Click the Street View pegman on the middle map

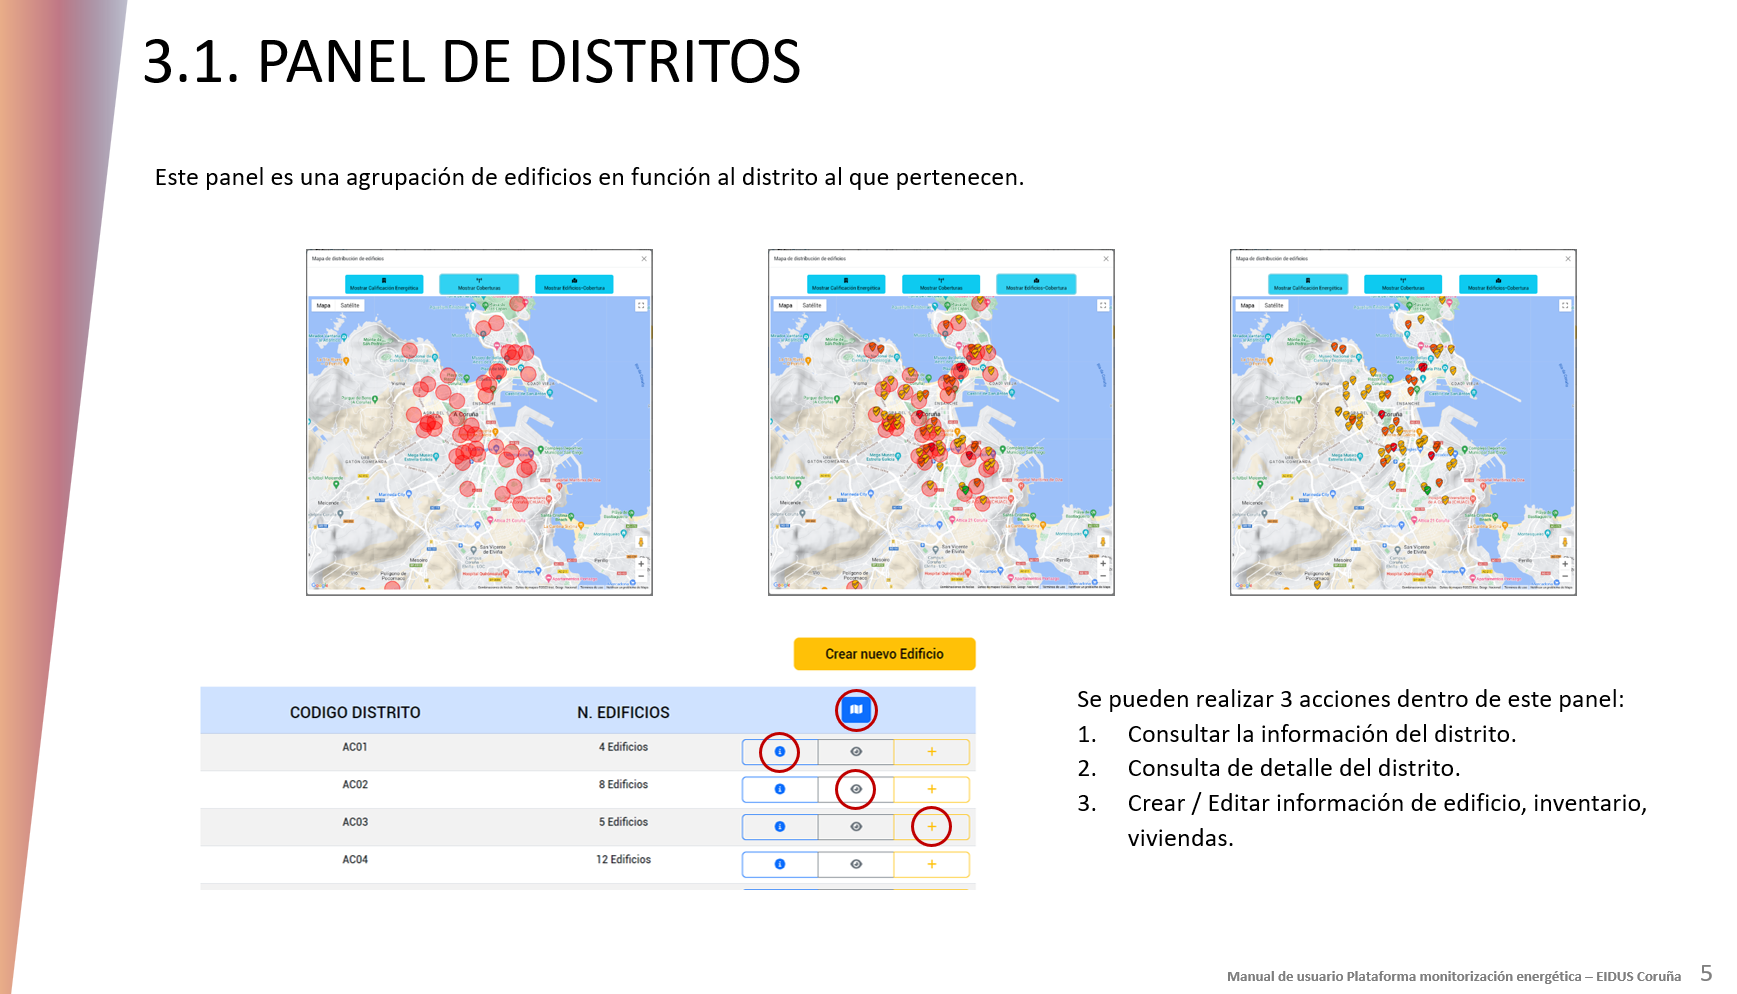click(1103, 543)
